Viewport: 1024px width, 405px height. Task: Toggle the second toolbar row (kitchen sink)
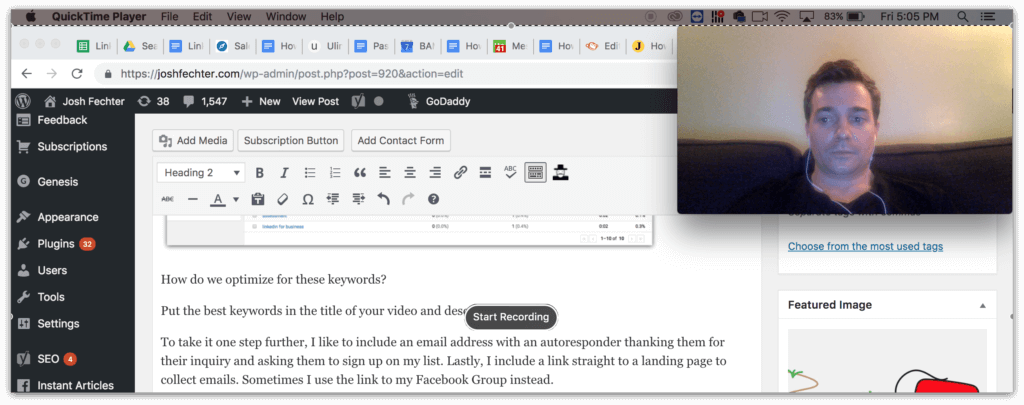tap(536, 173)
